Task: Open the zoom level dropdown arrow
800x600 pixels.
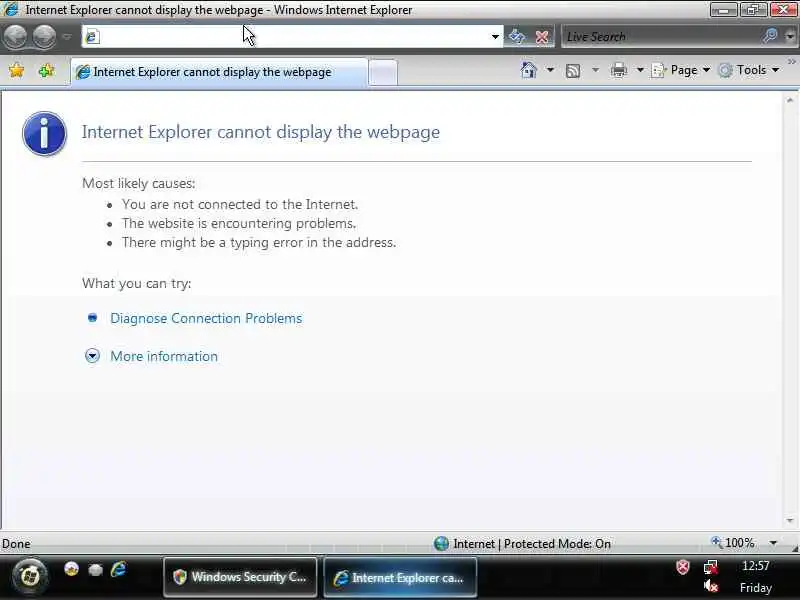Action: tap(773, 543)
